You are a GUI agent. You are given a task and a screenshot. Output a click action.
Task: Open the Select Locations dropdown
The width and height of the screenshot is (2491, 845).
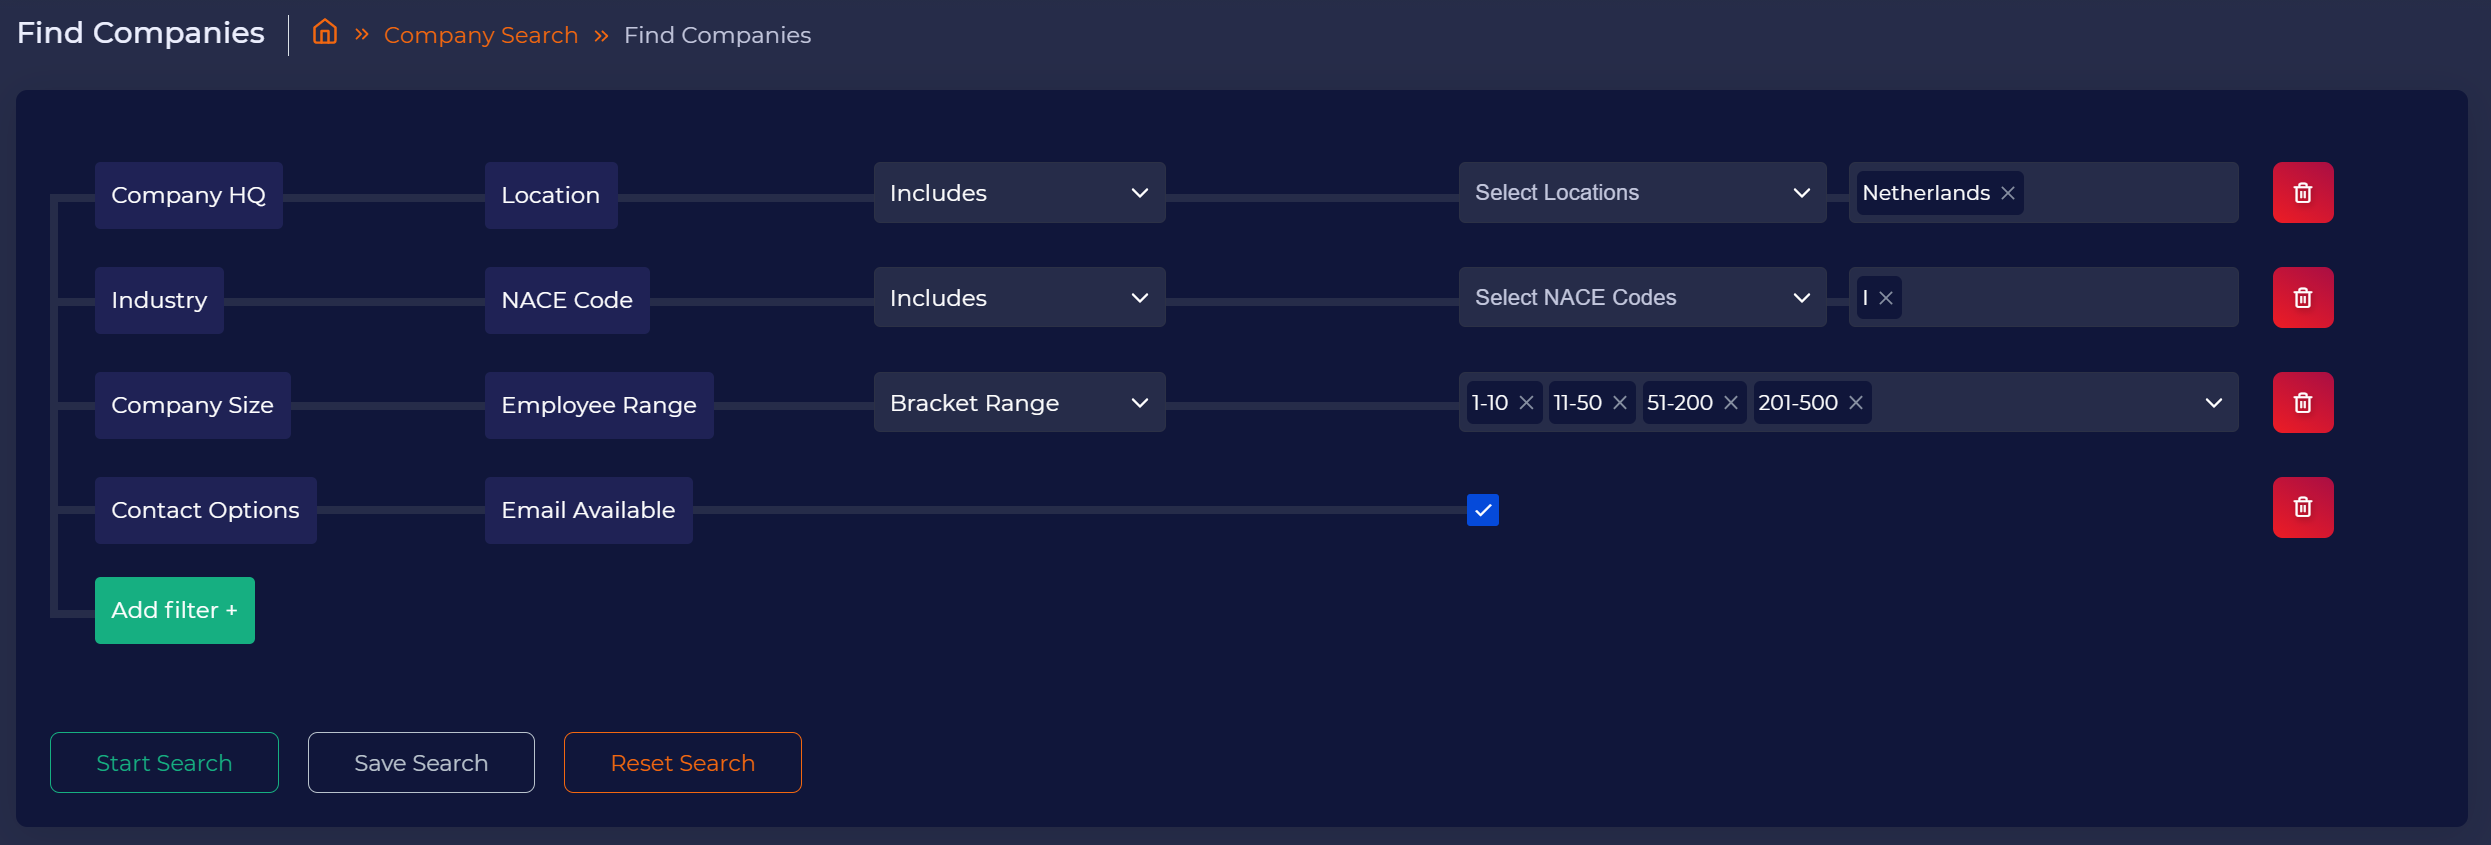(x=1641, y=193)
